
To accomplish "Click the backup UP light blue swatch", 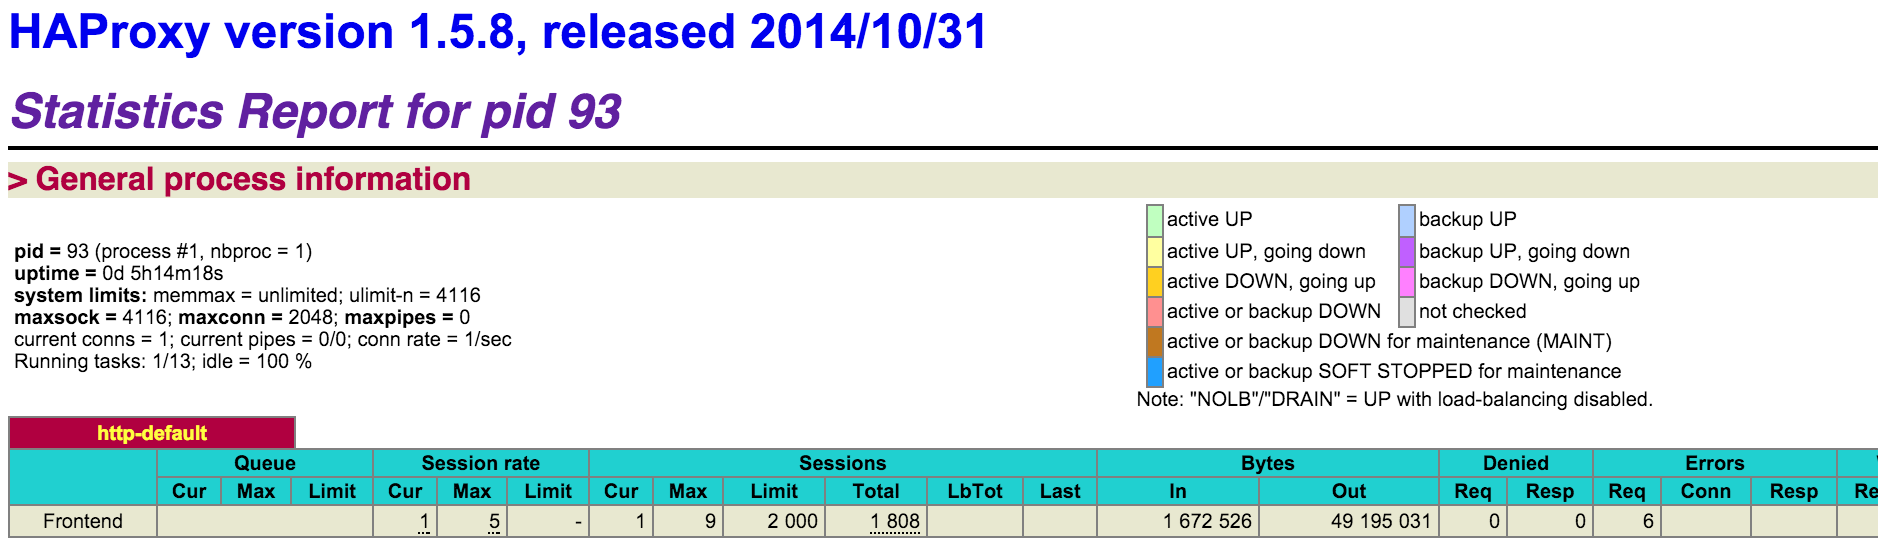I will (1406, 220).
